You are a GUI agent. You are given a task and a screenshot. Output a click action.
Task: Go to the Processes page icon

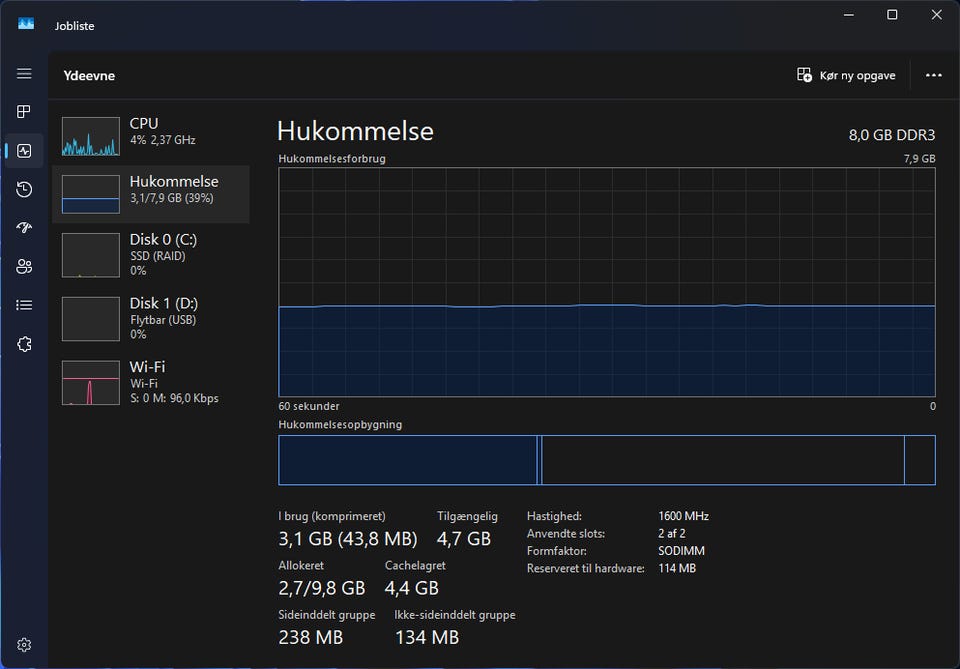pos(24,112)
